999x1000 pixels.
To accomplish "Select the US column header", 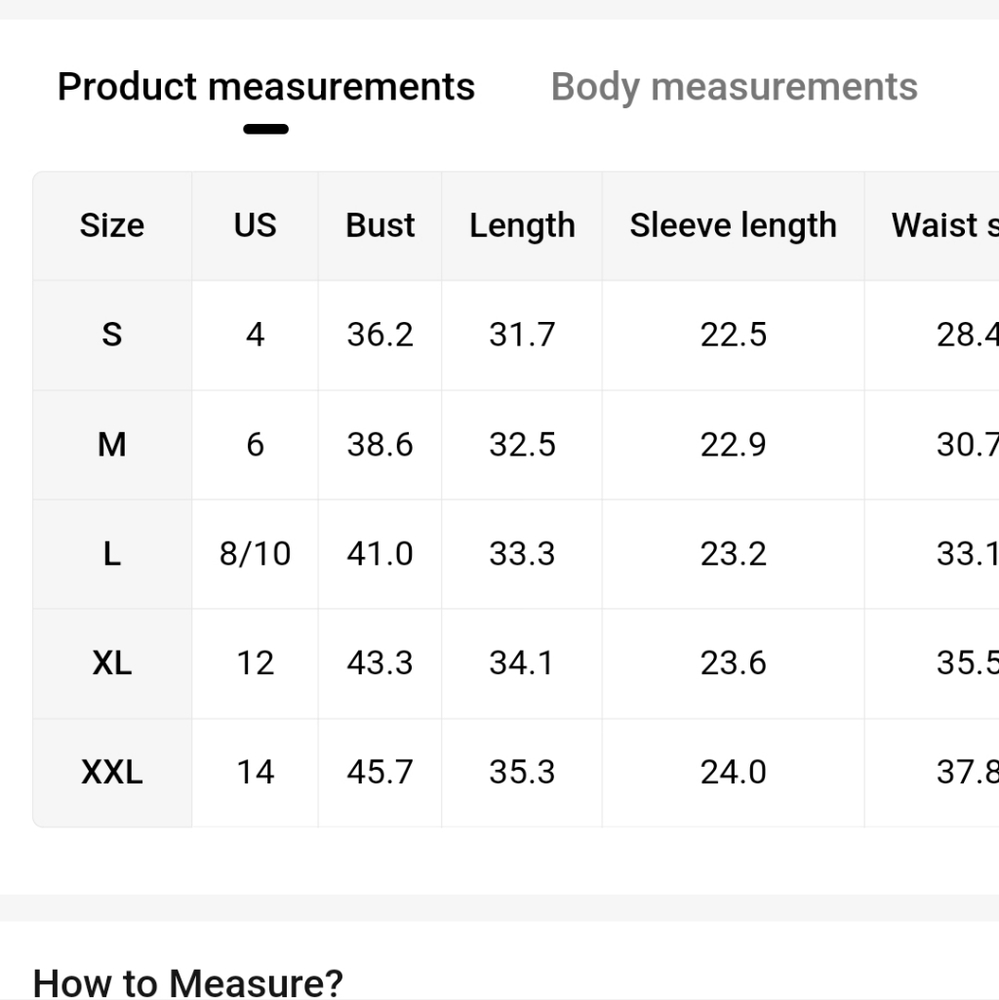I will pyautogui.click(x=255, y=226).
